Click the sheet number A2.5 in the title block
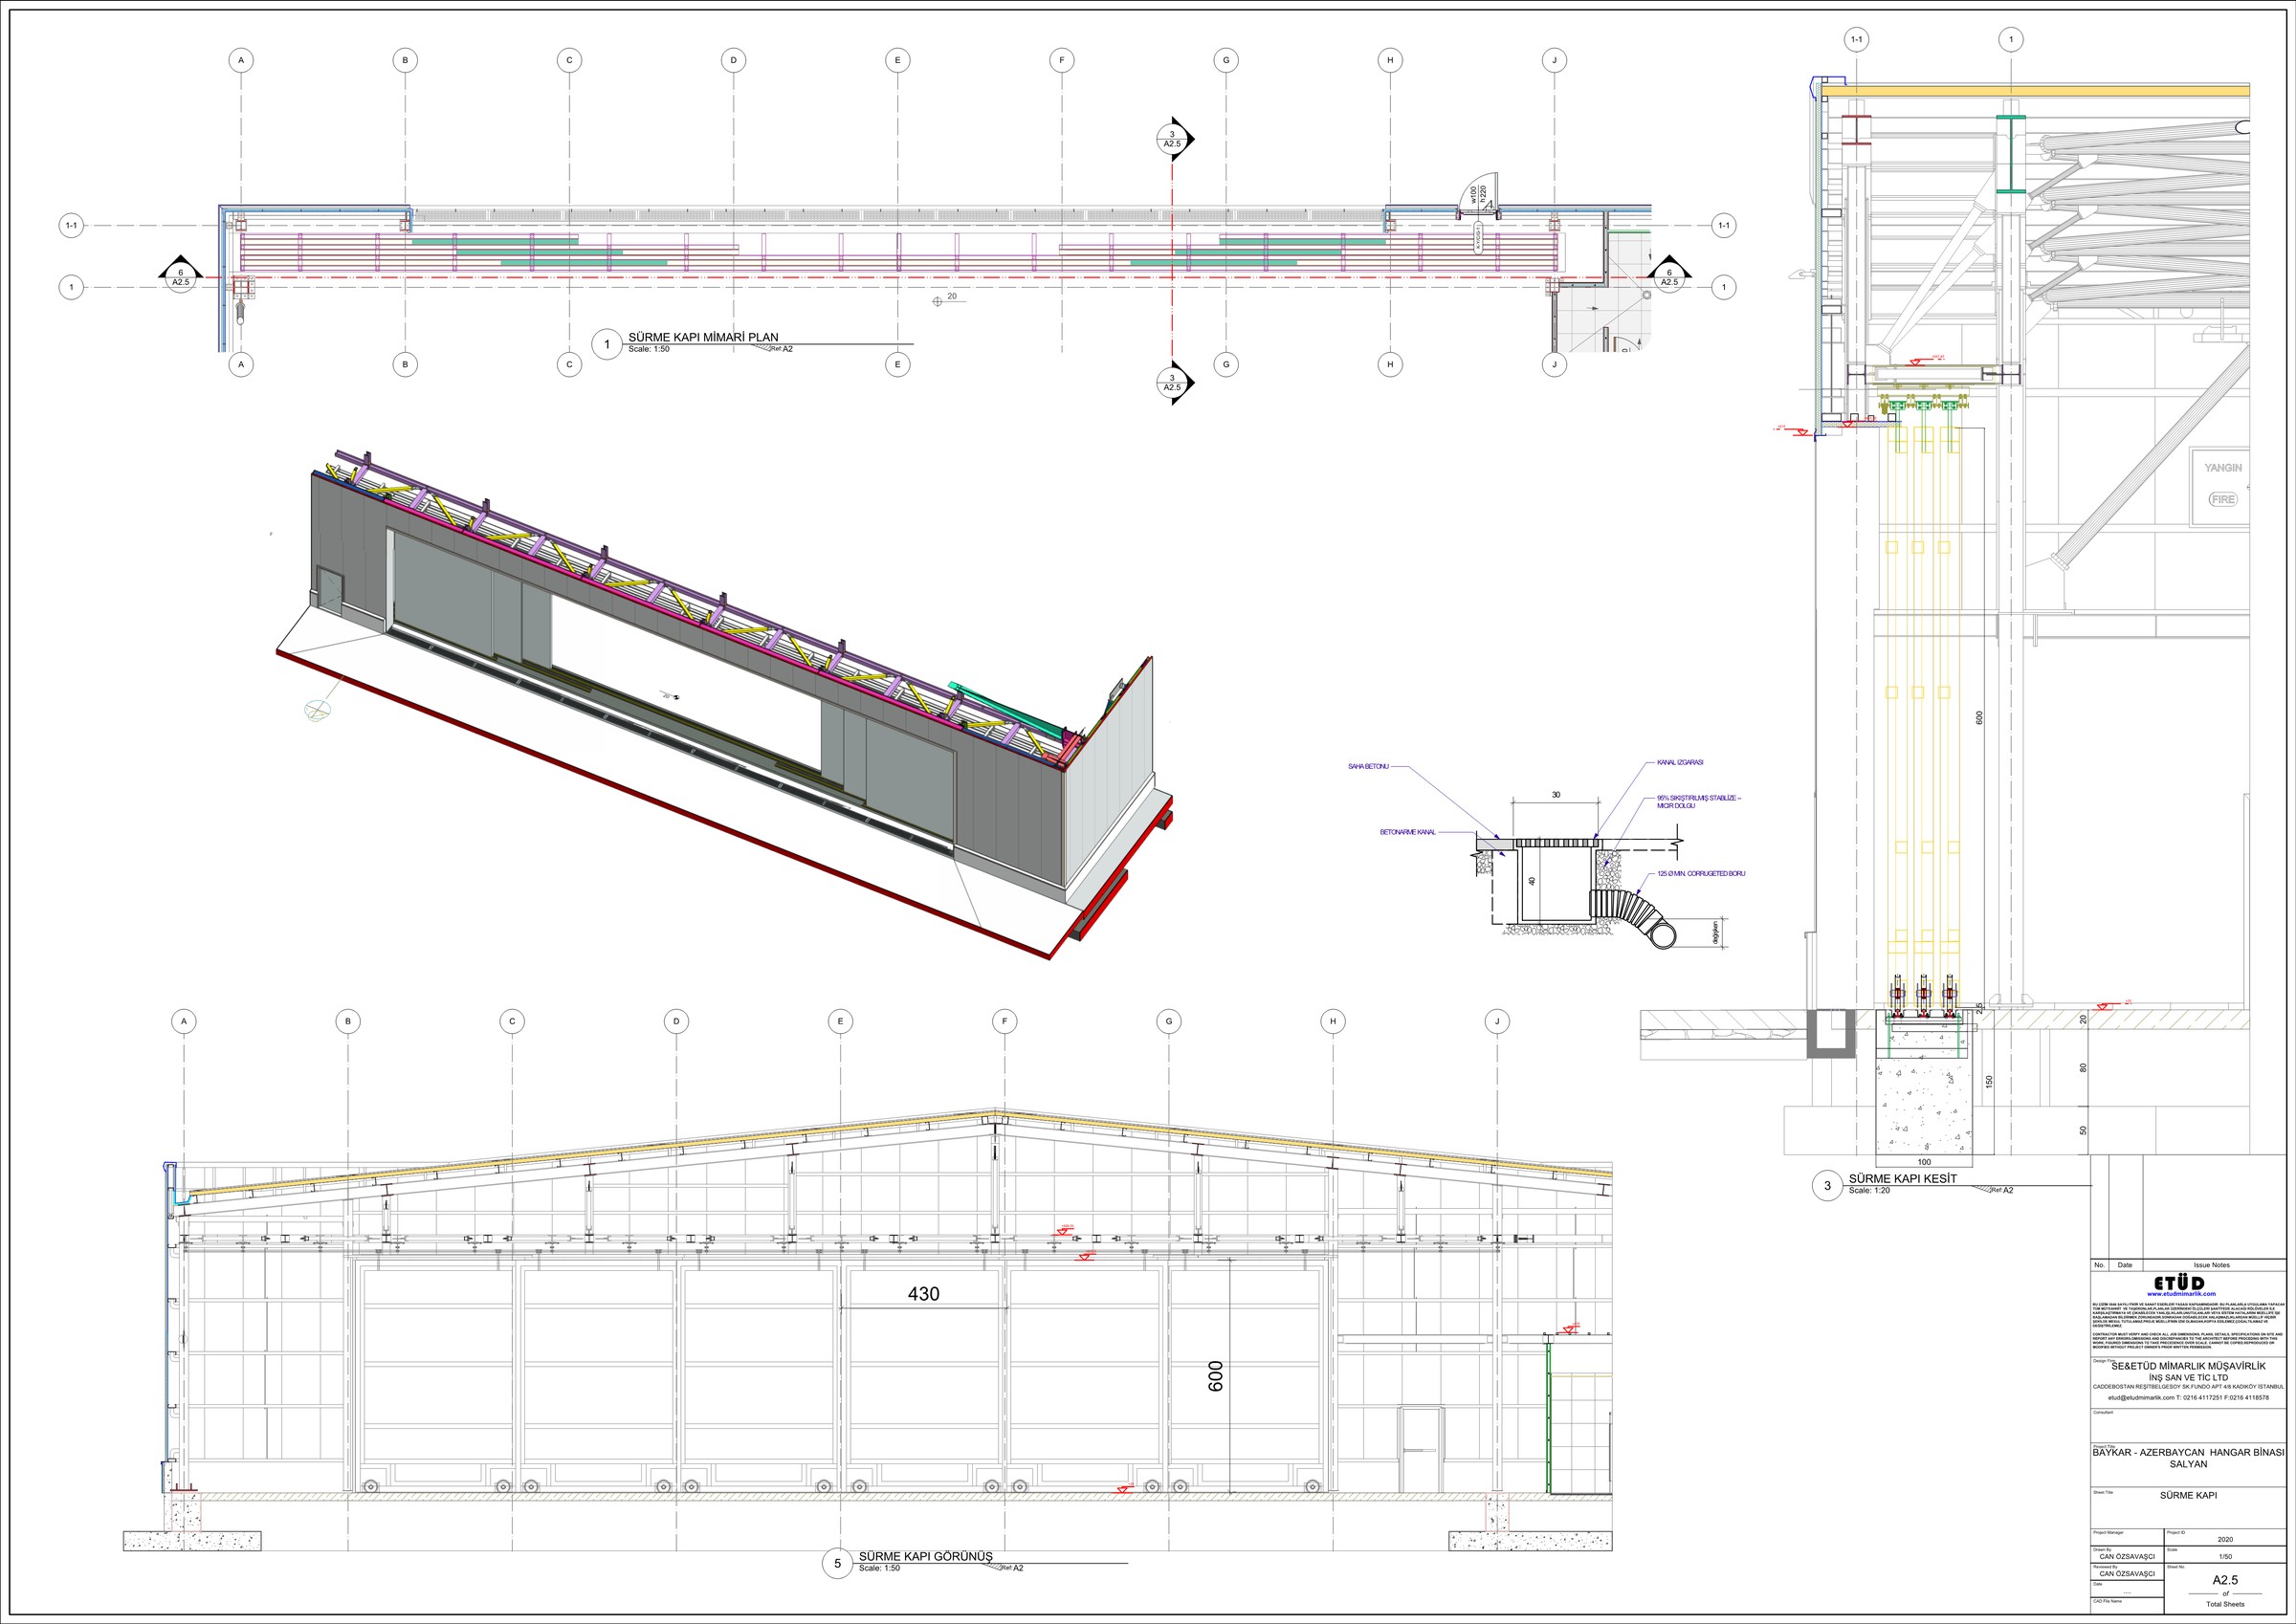Image resolution: width=2296 pixels, height=1624 pixels. point(2225,1580)
